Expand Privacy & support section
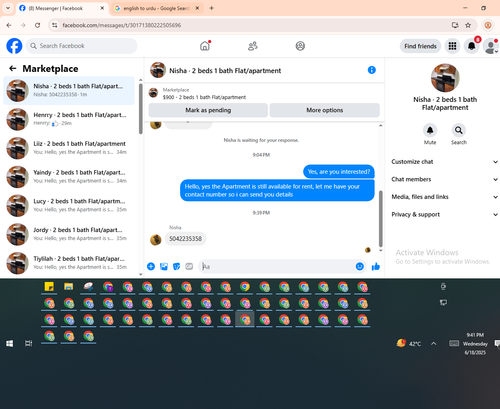Screen dimensions: 500x409 (x=444, y=214)
